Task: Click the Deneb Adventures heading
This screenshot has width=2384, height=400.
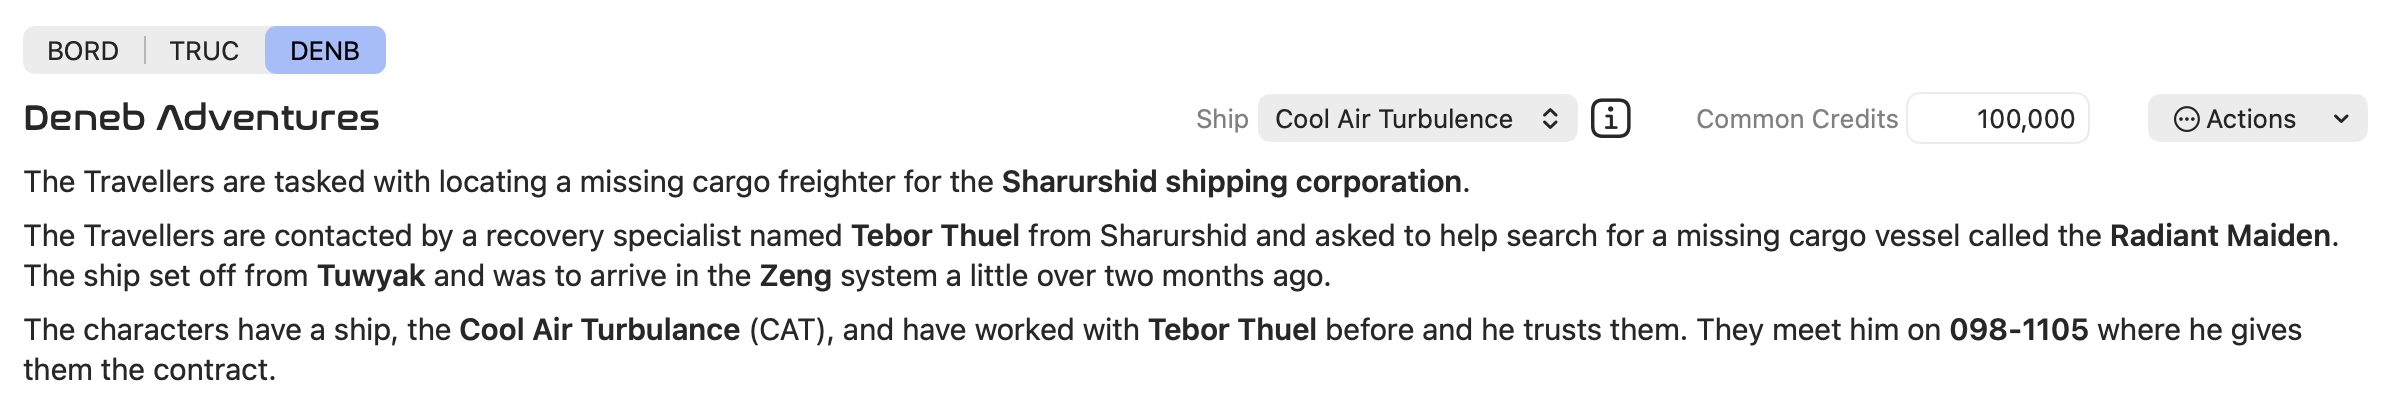Action: (x=202, y=118)
